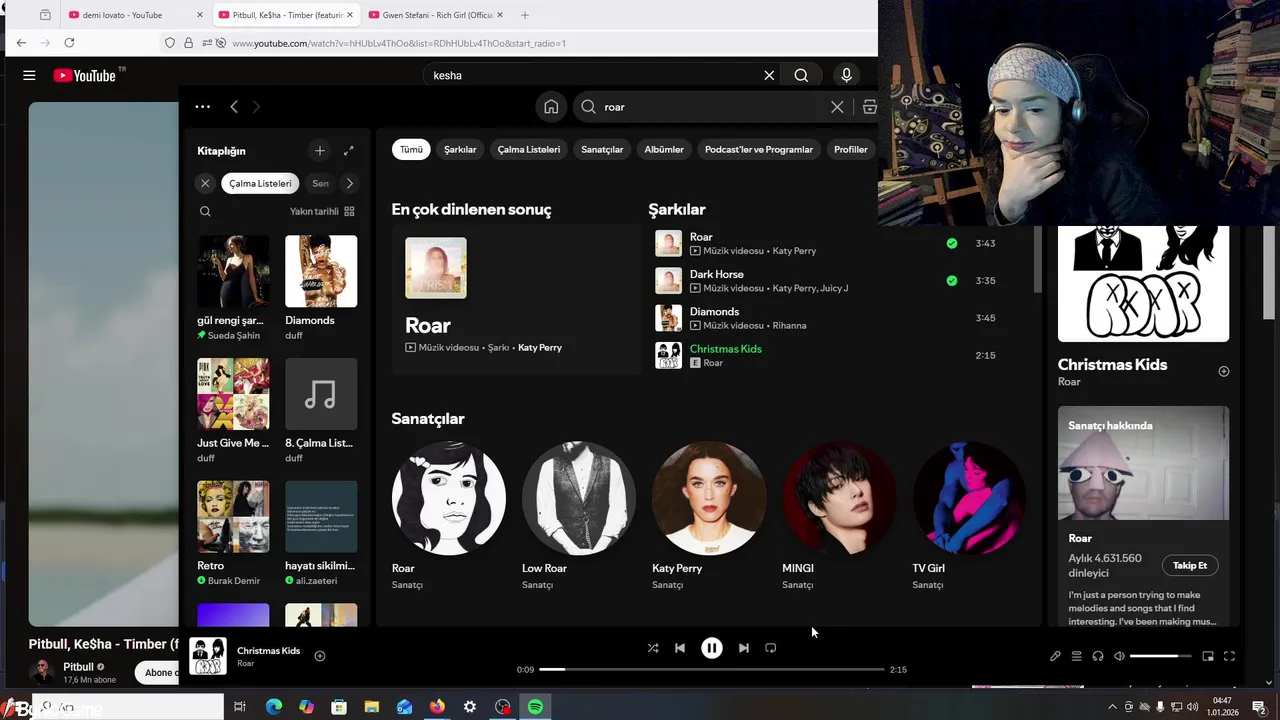The height and width of the screenshot is (720, 1280).
Task: Pause the current track
Action: [x=712, y=648]
